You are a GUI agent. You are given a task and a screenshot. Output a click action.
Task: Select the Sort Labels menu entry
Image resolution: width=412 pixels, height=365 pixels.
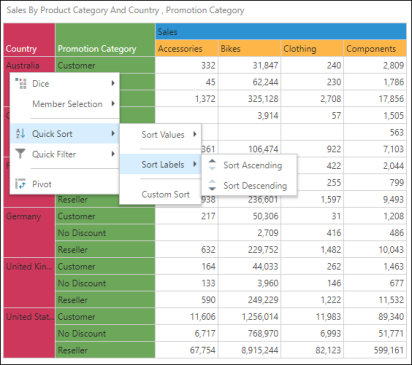point(160,164)
